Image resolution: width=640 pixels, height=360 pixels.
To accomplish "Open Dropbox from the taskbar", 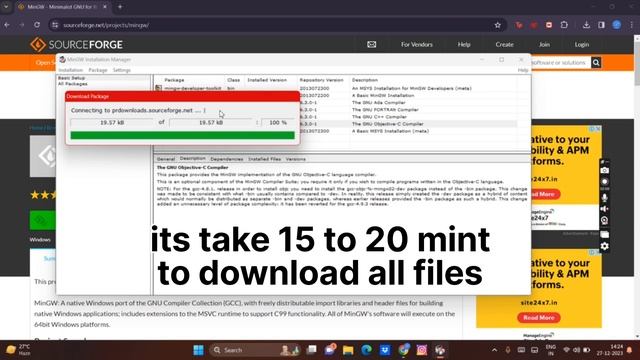I will pyautogui.click(x=385, y=350).
